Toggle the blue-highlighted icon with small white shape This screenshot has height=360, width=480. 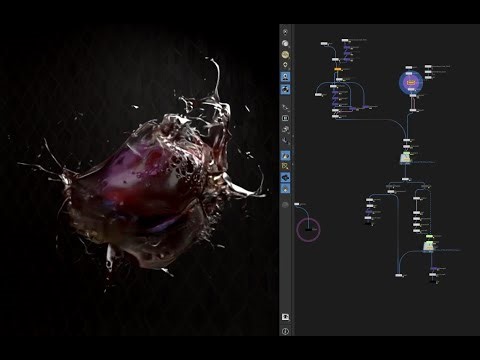click(285, 189)
